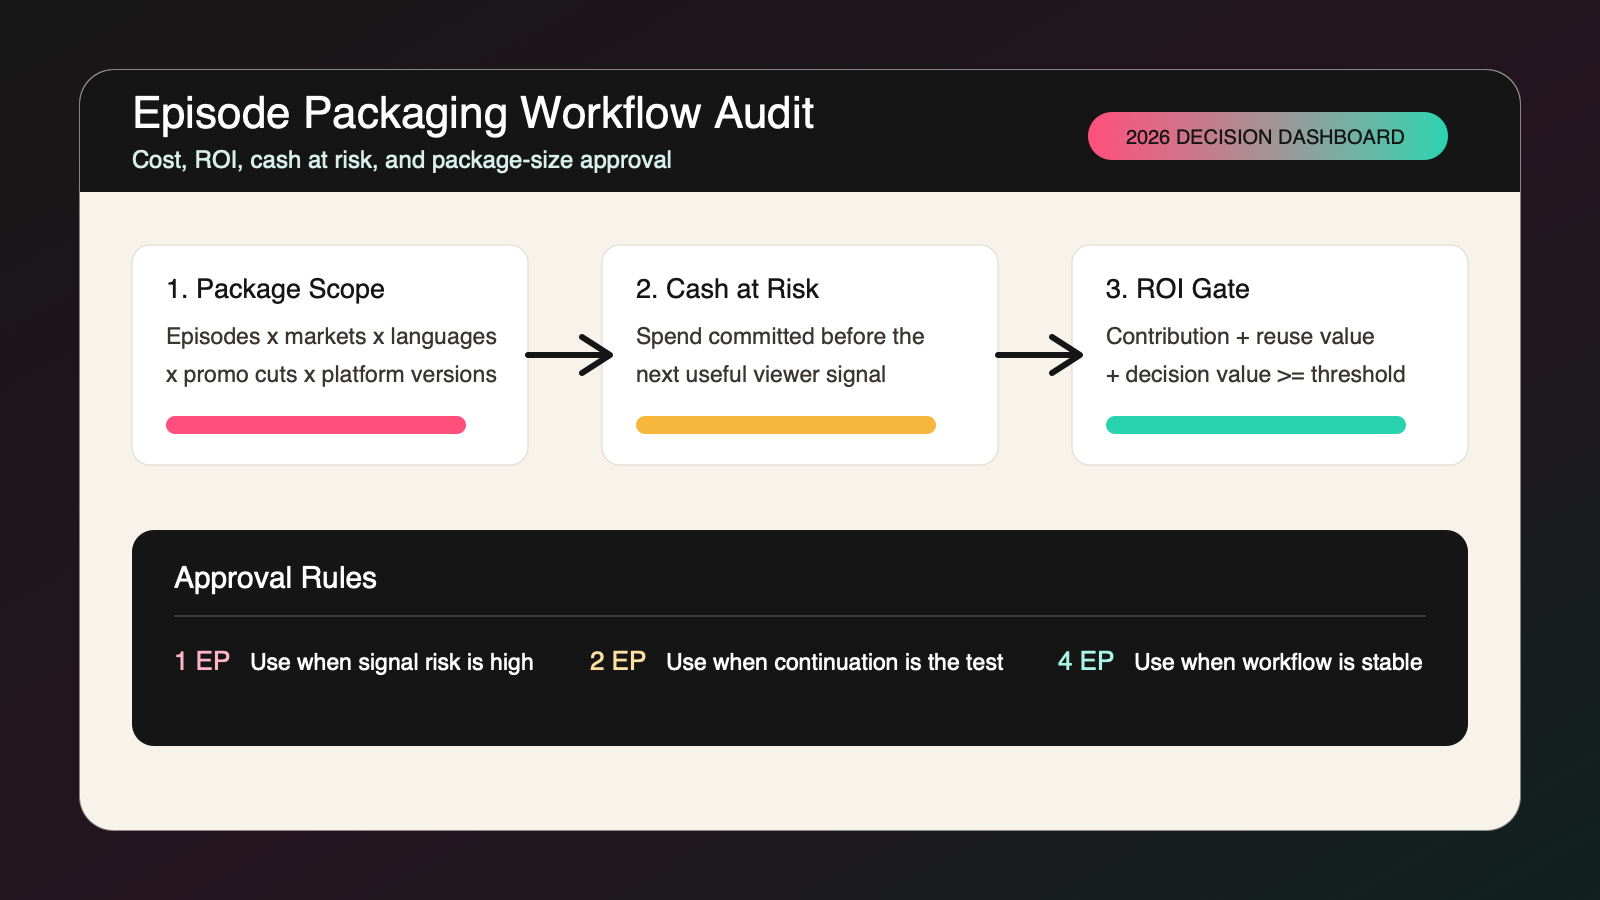Click the Episode Packaging Workflow Audit title
This screenshot has width=1600, height=900.
pyautogui.click(x=473, y=114)
